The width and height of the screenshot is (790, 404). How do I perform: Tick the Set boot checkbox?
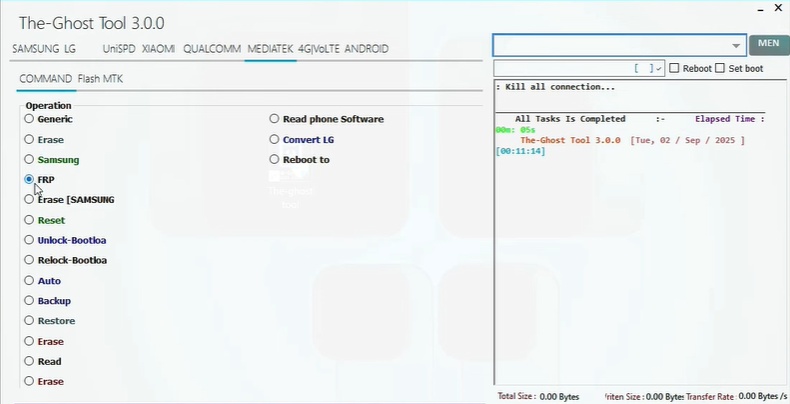720,68
